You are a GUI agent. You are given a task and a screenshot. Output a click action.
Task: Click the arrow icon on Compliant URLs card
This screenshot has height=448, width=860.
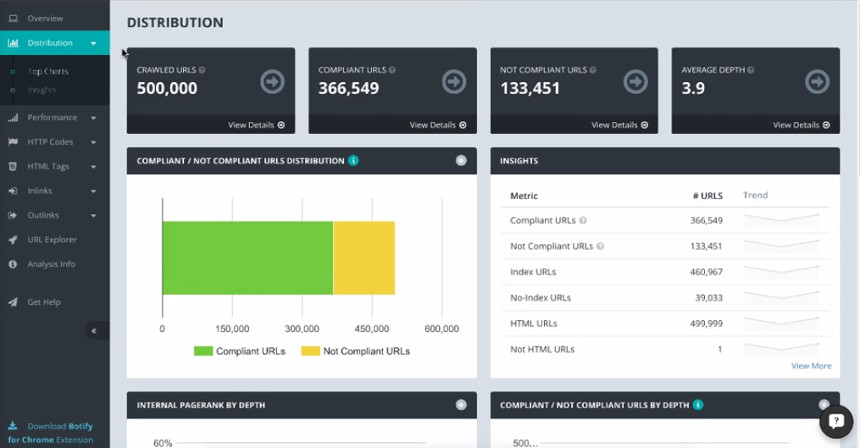[x=453, y=81]
